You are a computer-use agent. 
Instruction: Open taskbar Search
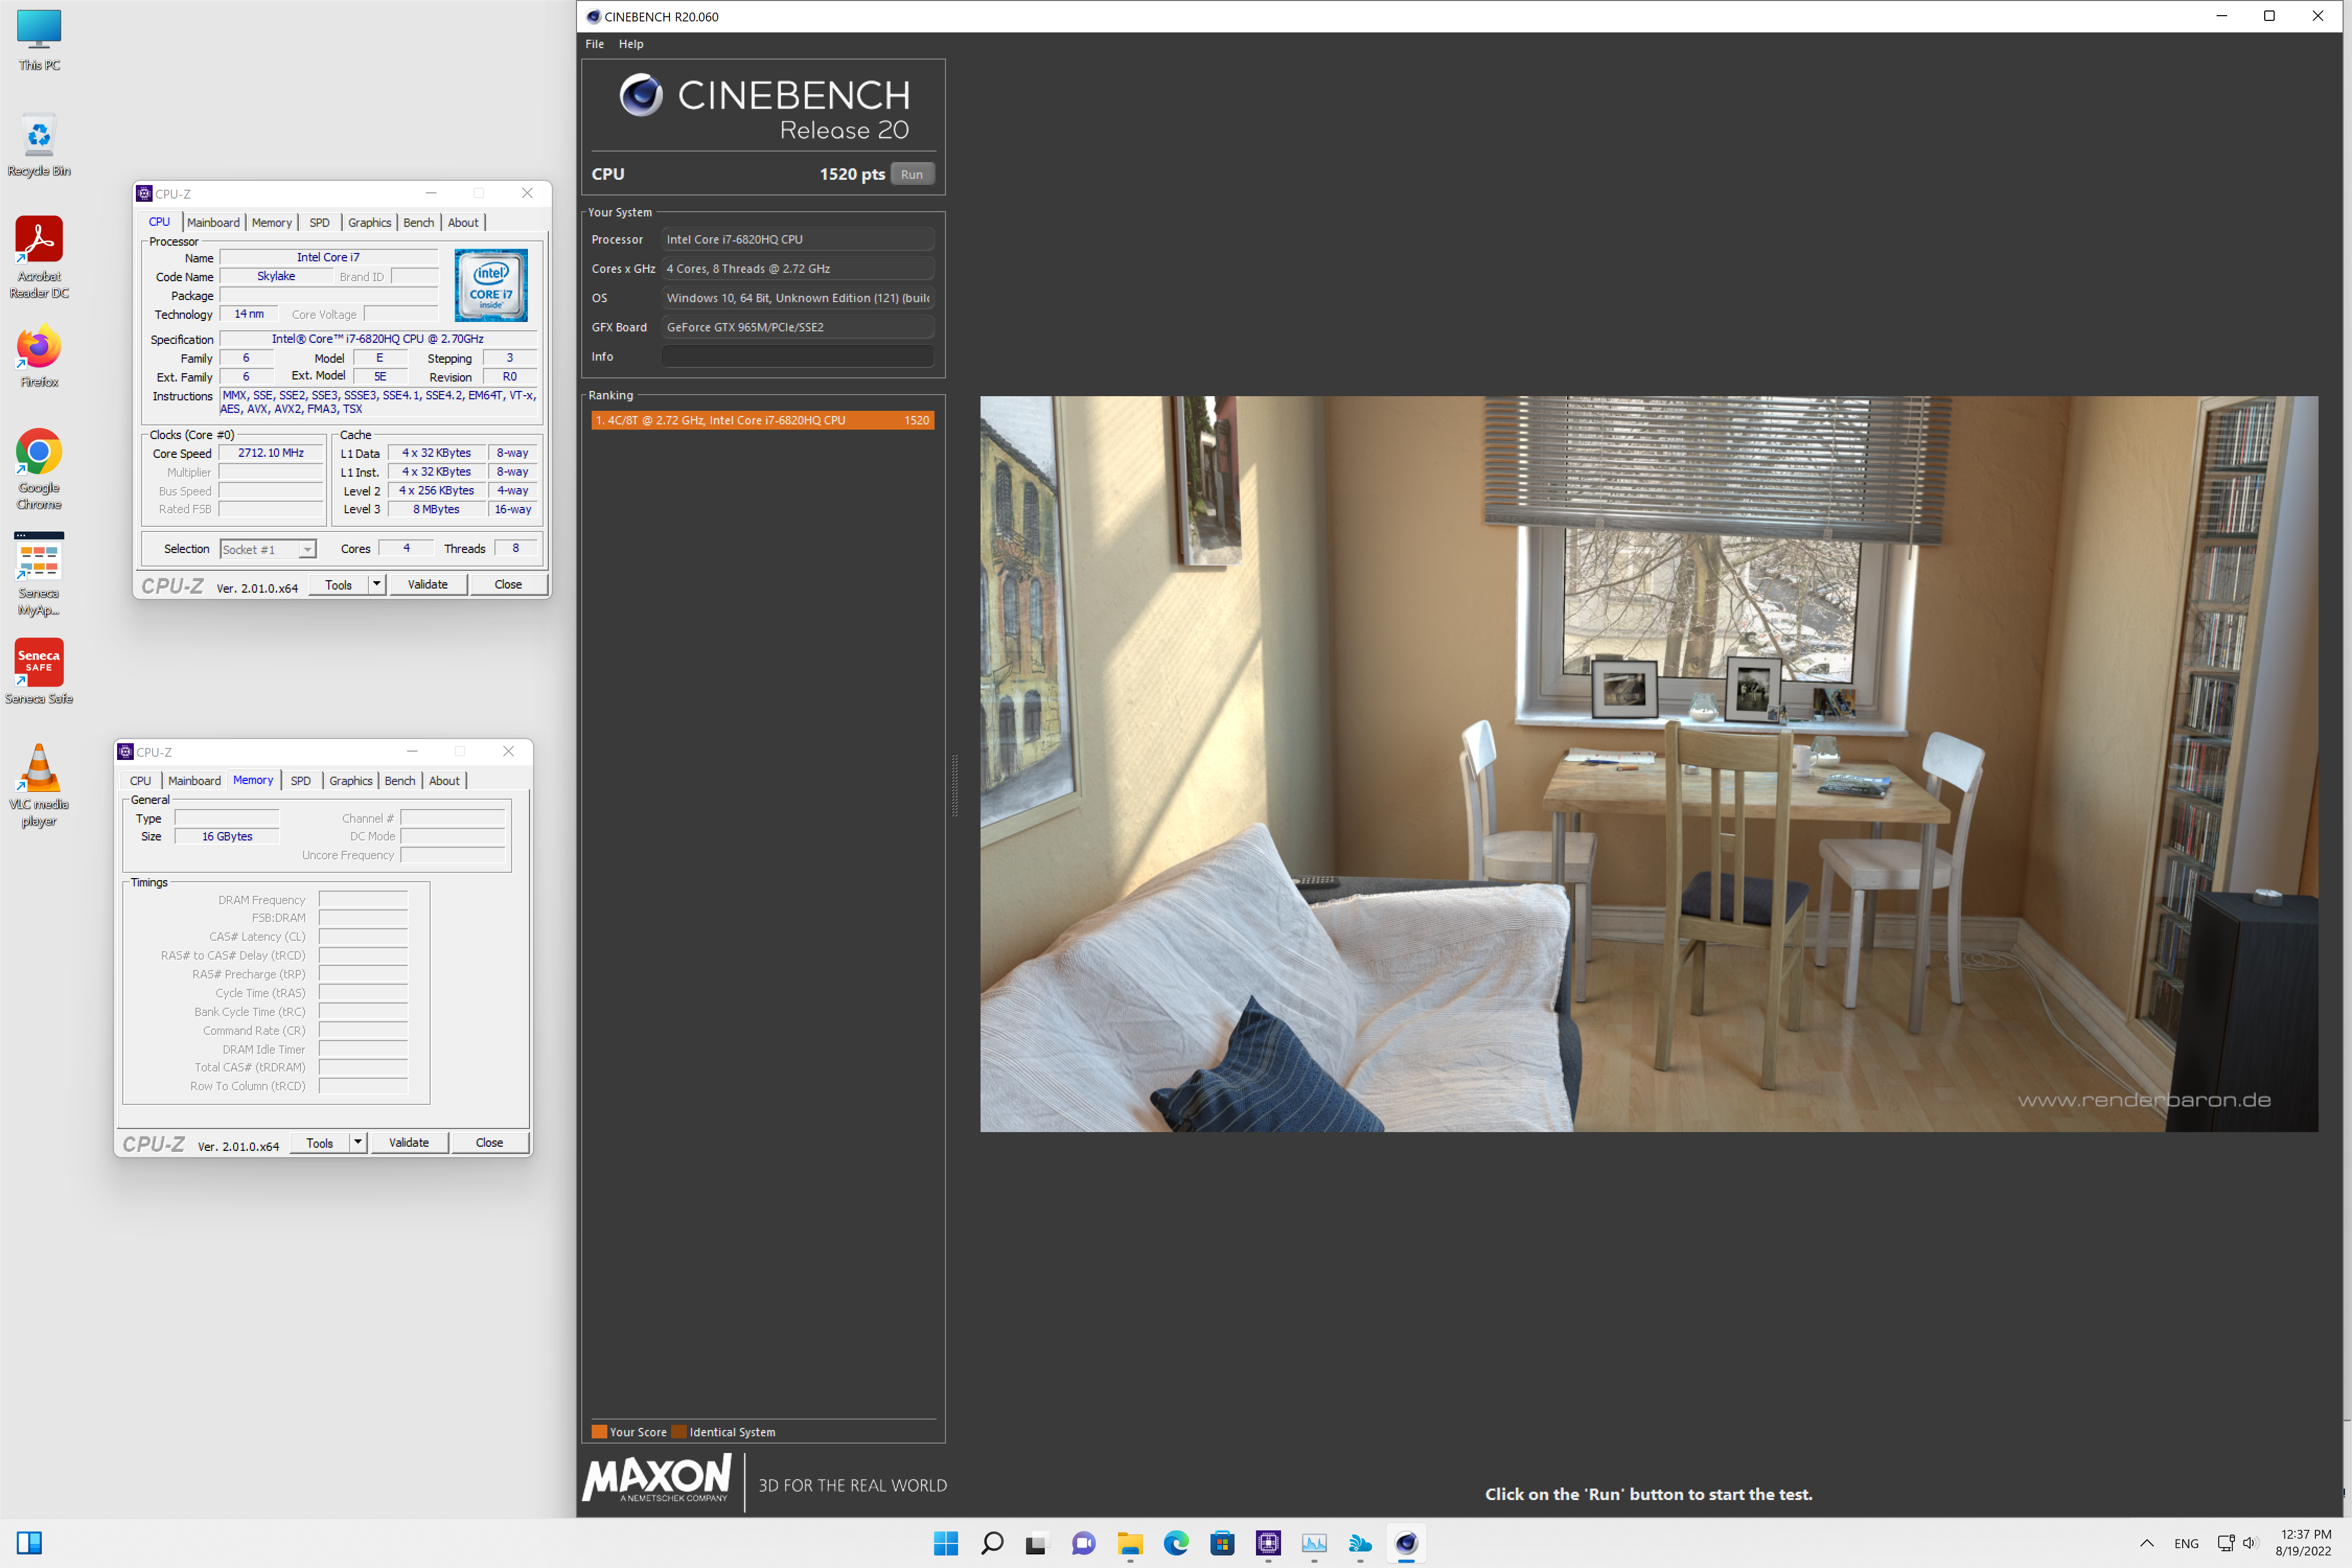click(991, 1543)
